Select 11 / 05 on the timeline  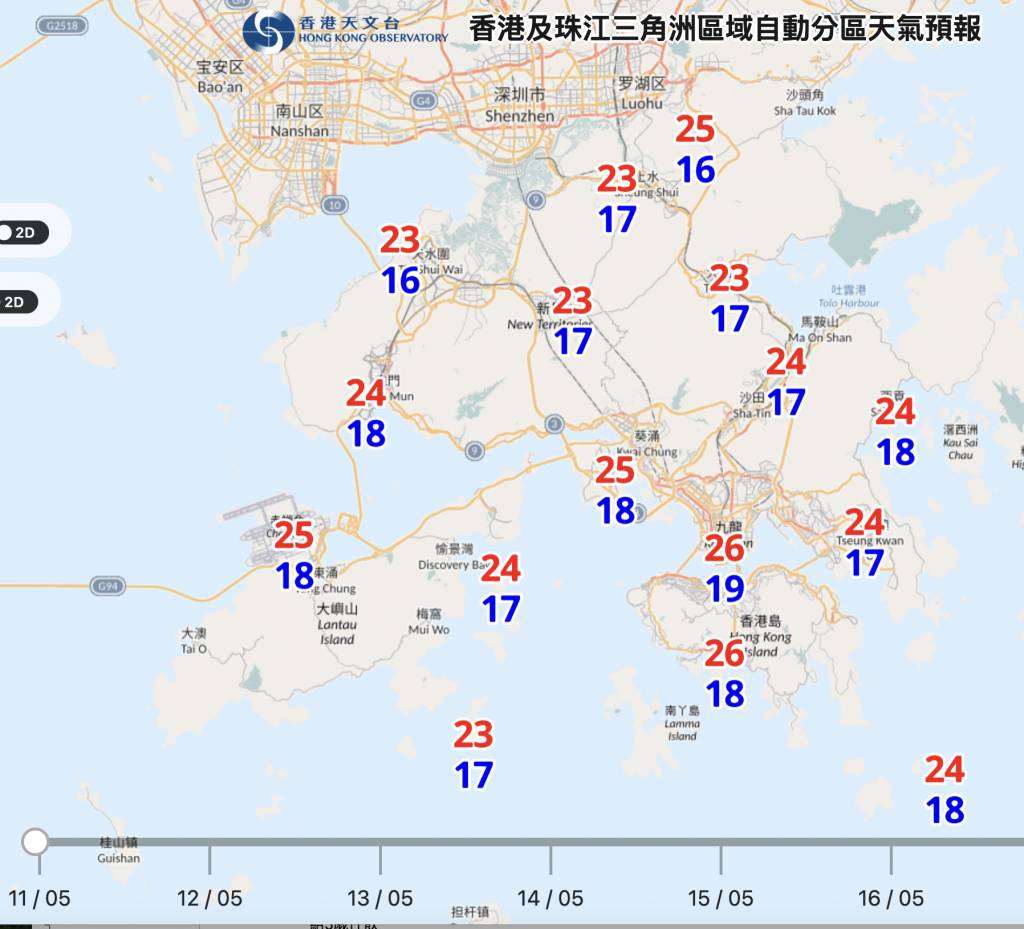[x=39, y=898]
